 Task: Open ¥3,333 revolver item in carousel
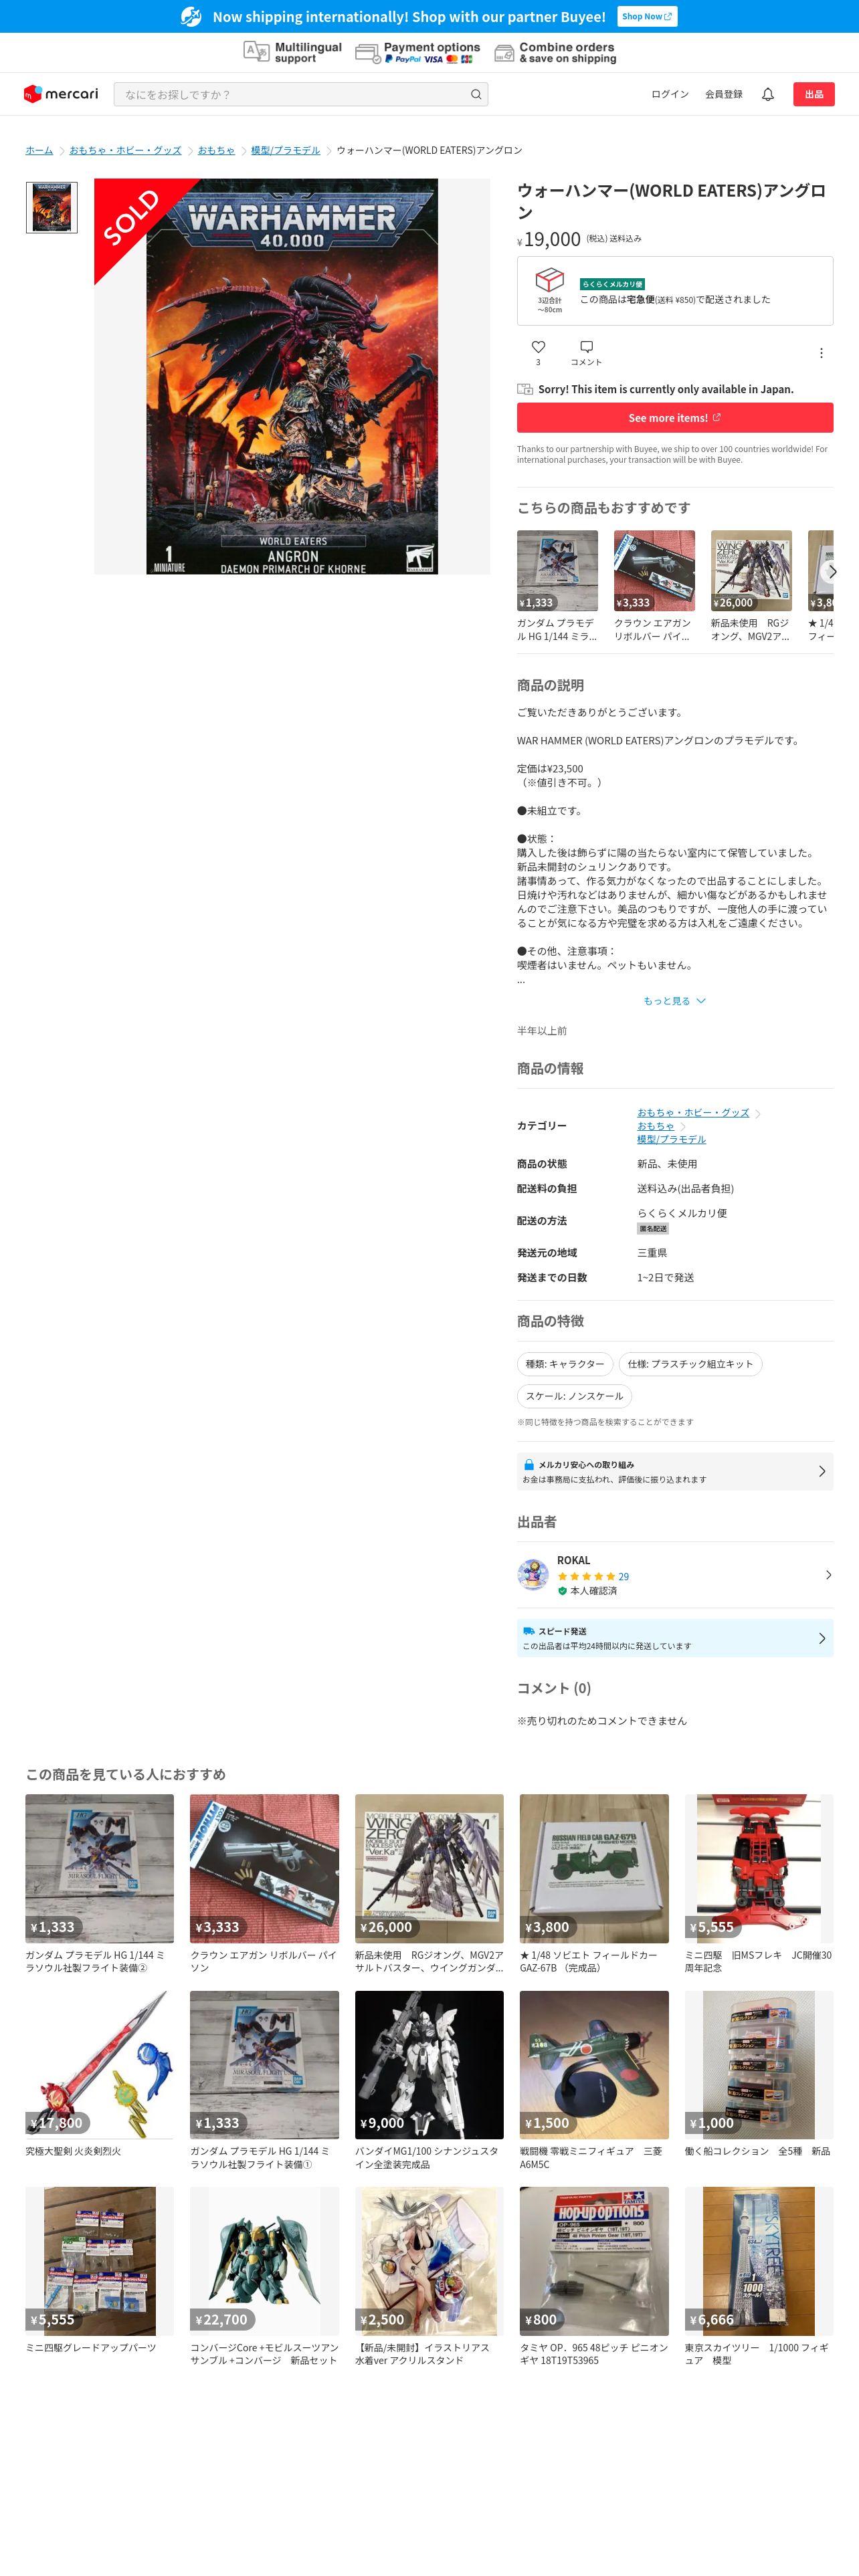point(654,586)
